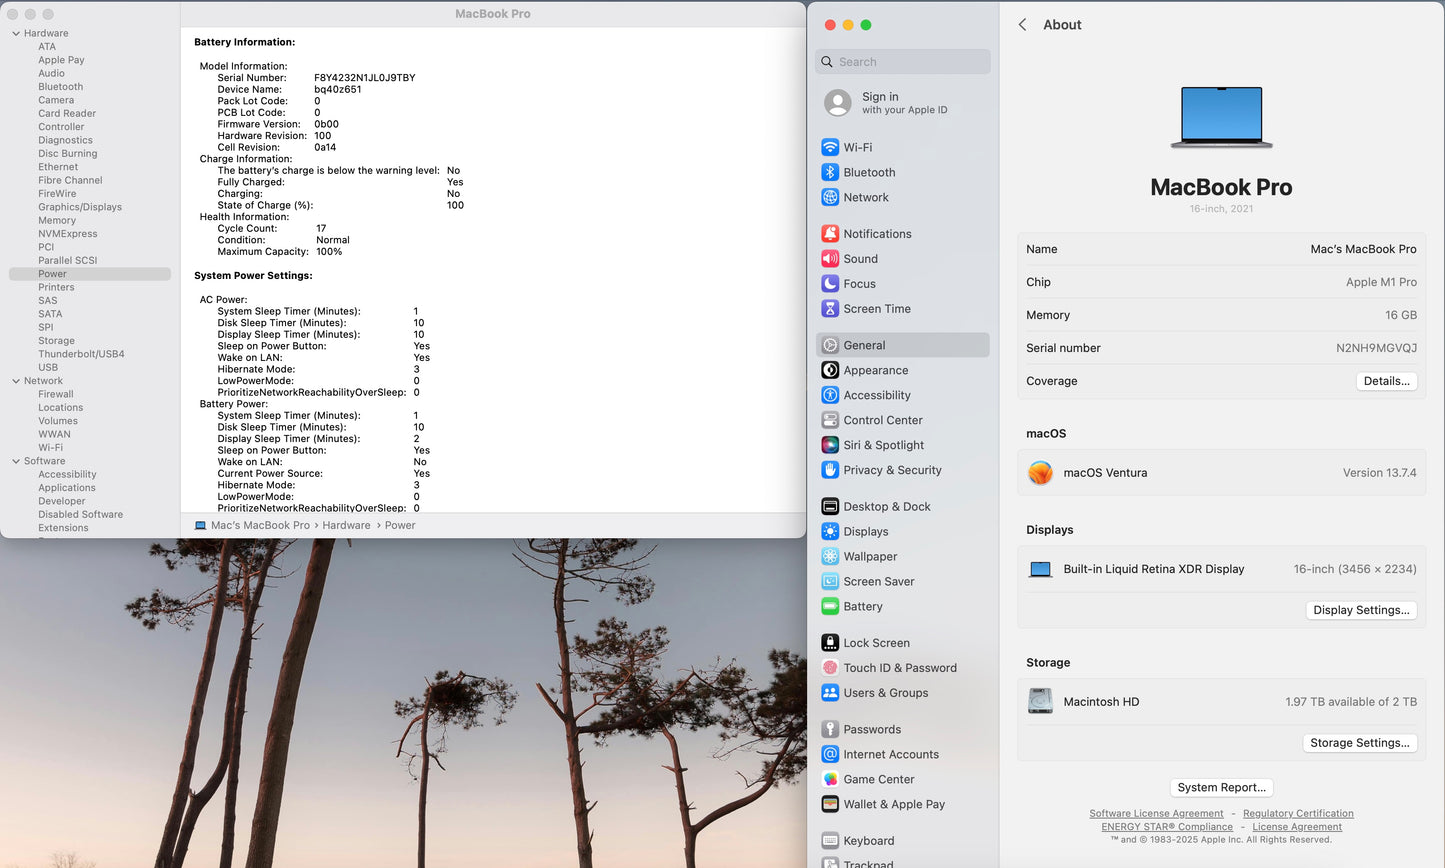
Task: Open the Passwords key icon
Action: pos(830,730)
